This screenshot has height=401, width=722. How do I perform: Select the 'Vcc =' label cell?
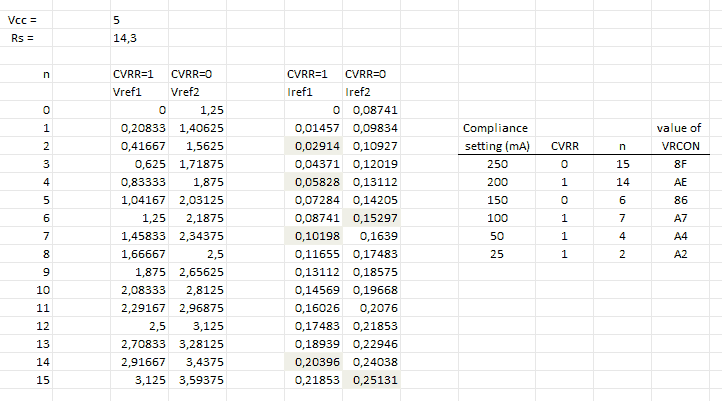click(x=22, y=19)
